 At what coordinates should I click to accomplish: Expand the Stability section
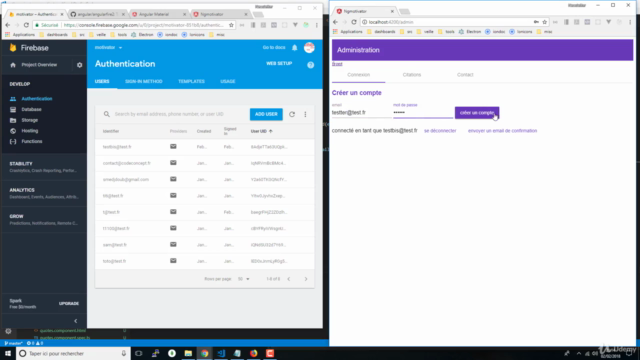(44, 167)
